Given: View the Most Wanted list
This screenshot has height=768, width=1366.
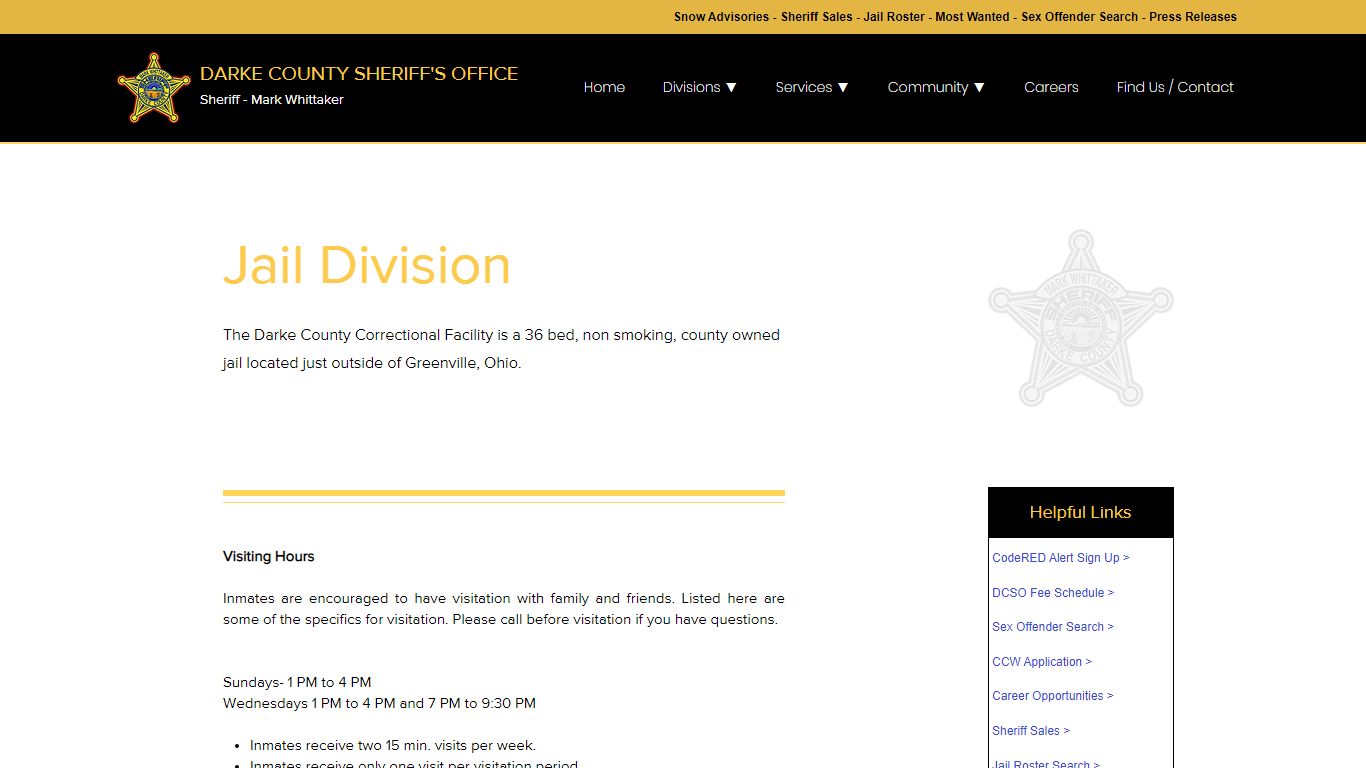Looking at the screenshot, I should point(972,17).
